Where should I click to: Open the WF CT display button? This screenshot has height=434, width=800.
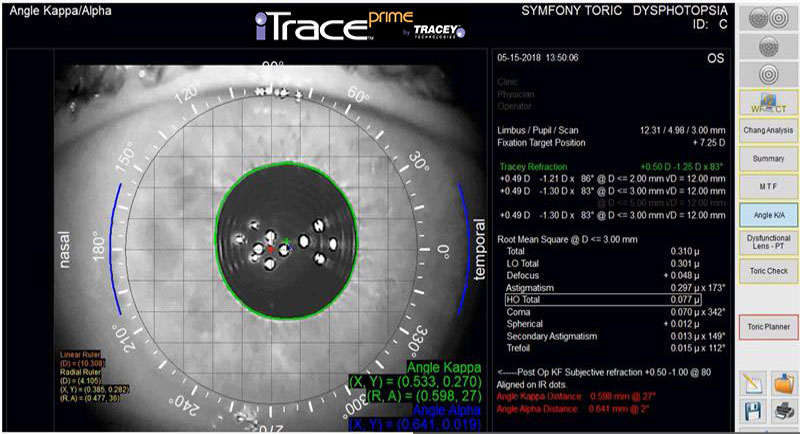point(768,104)
